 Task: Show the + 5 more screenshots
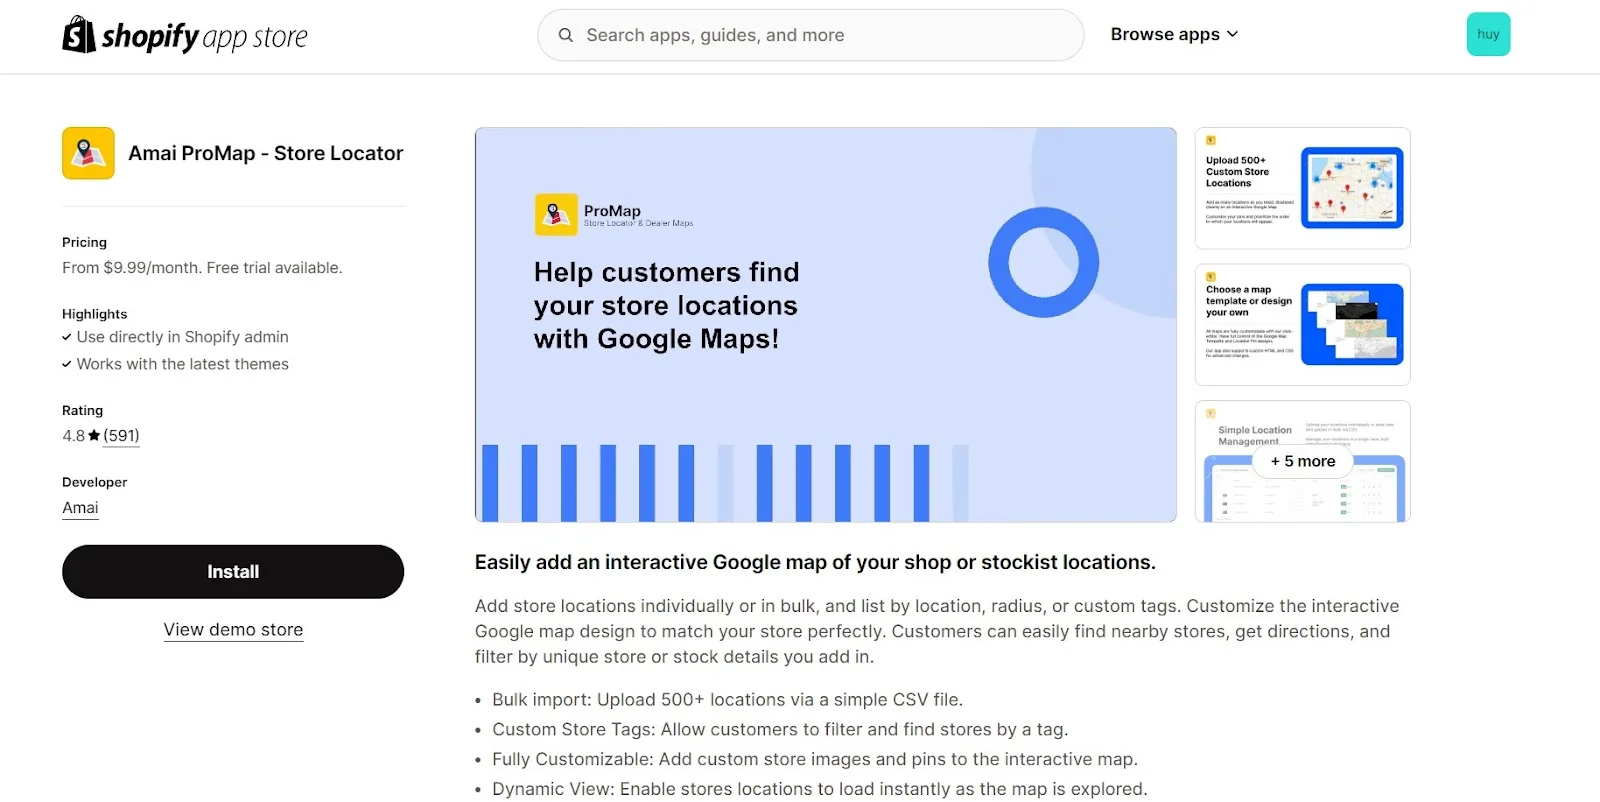coord(1302,461)
